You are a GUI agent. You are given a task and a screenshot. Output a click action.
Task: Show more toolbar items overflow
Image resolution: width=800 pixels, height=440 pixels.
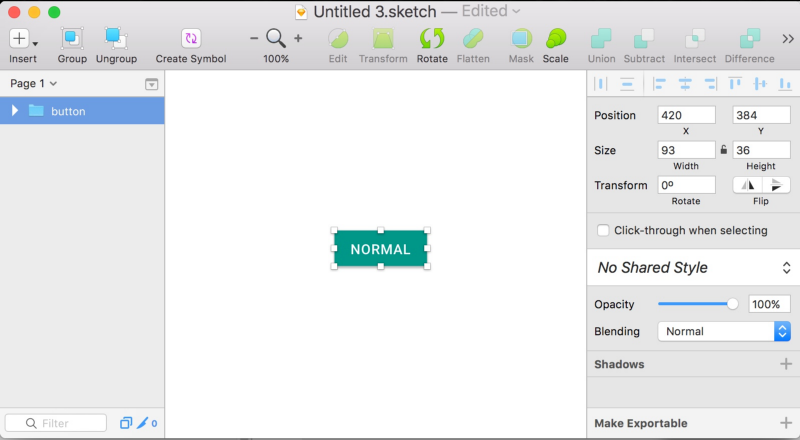coord(788,39)
